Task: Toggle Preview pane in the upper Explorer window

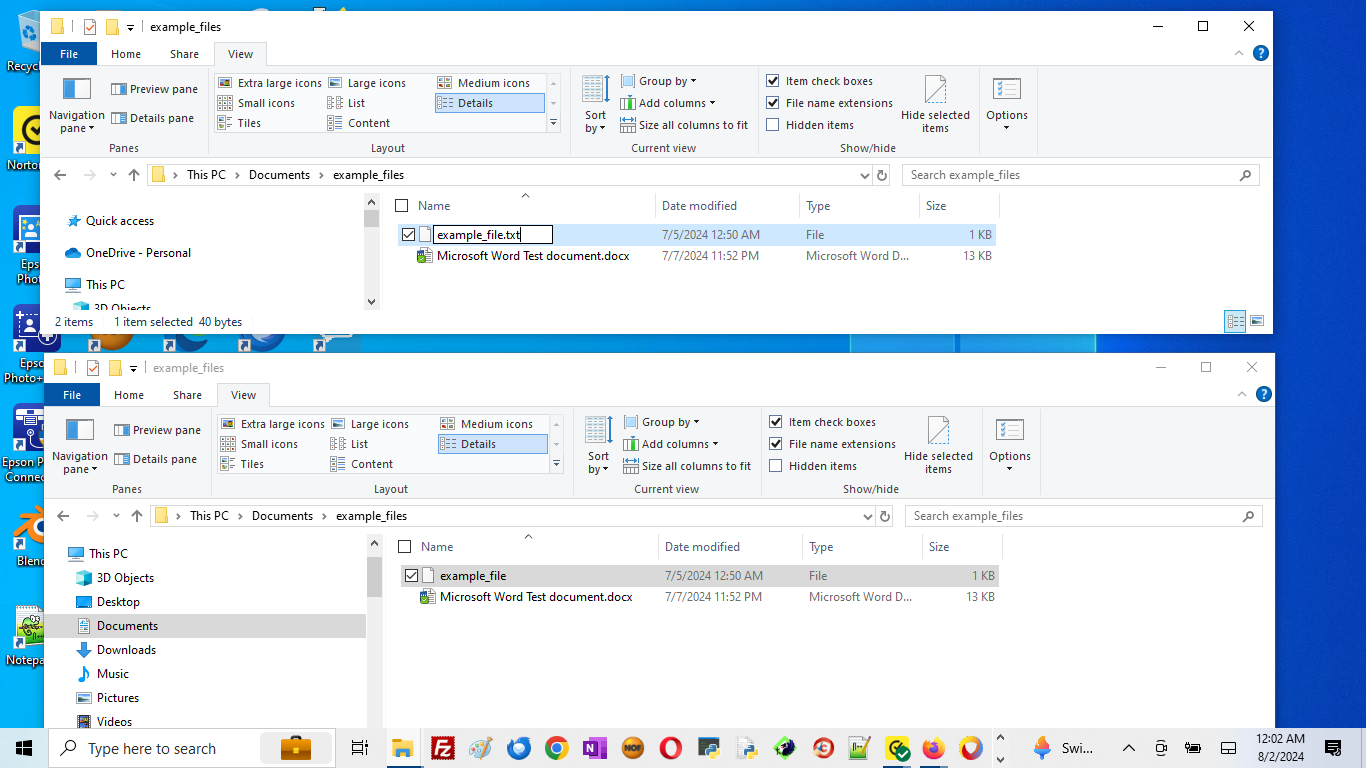Action: coord(154,89)
